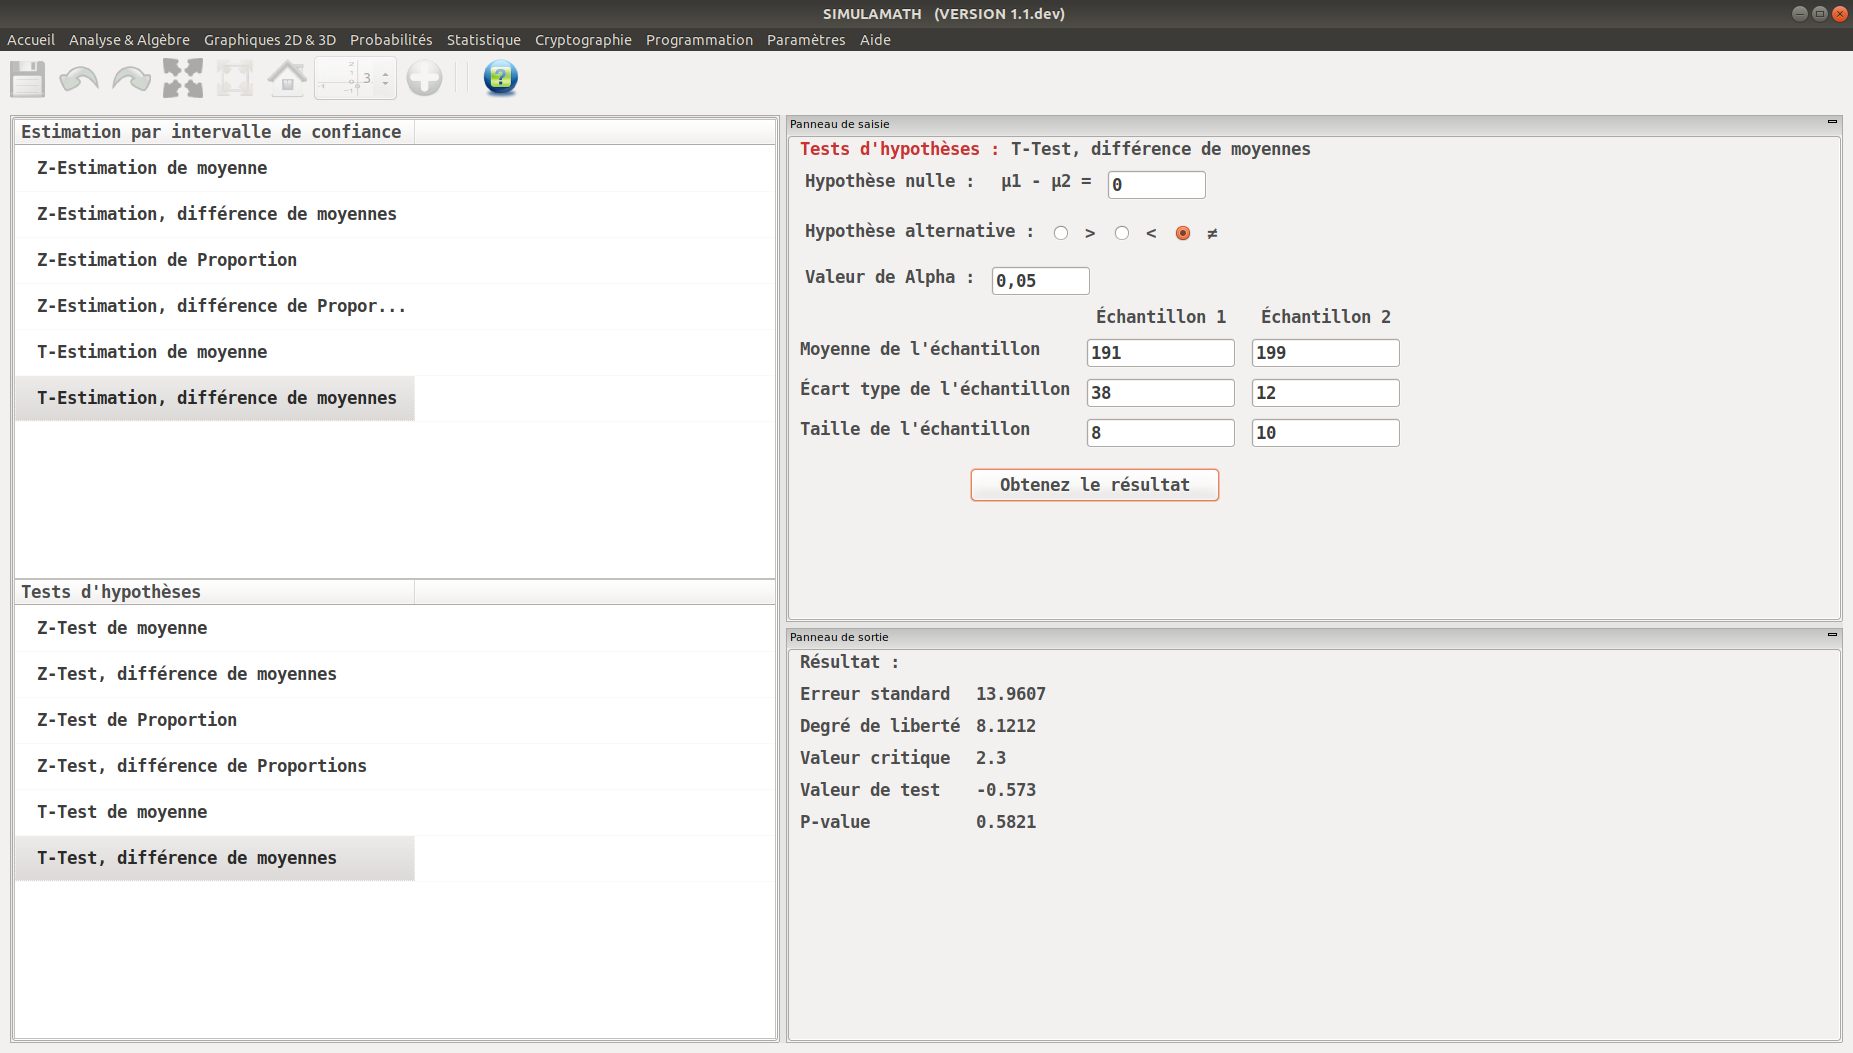
Task: Click sample 2 size field showing 10
Action: [x=1325, y=433]
